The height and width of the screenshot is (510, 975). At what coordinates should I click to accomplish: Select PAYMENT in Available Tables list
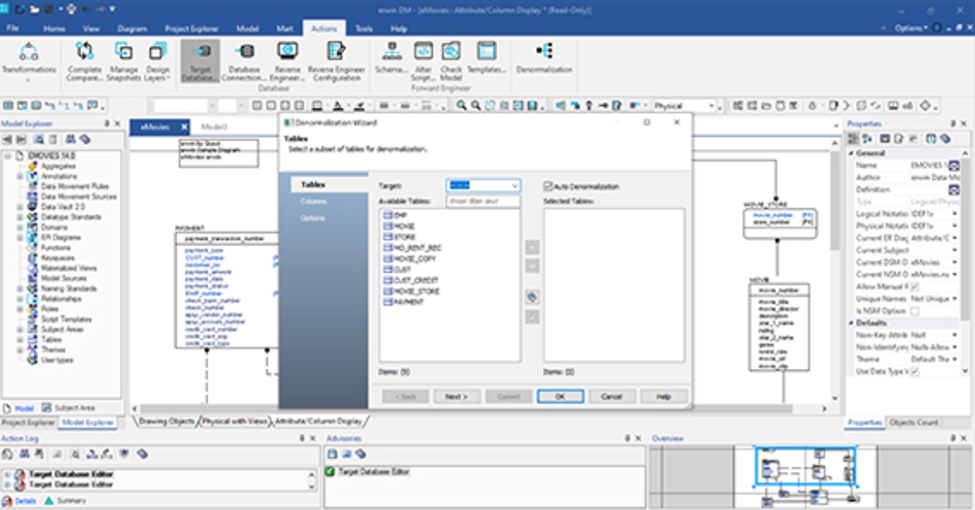tap(409, 302)
